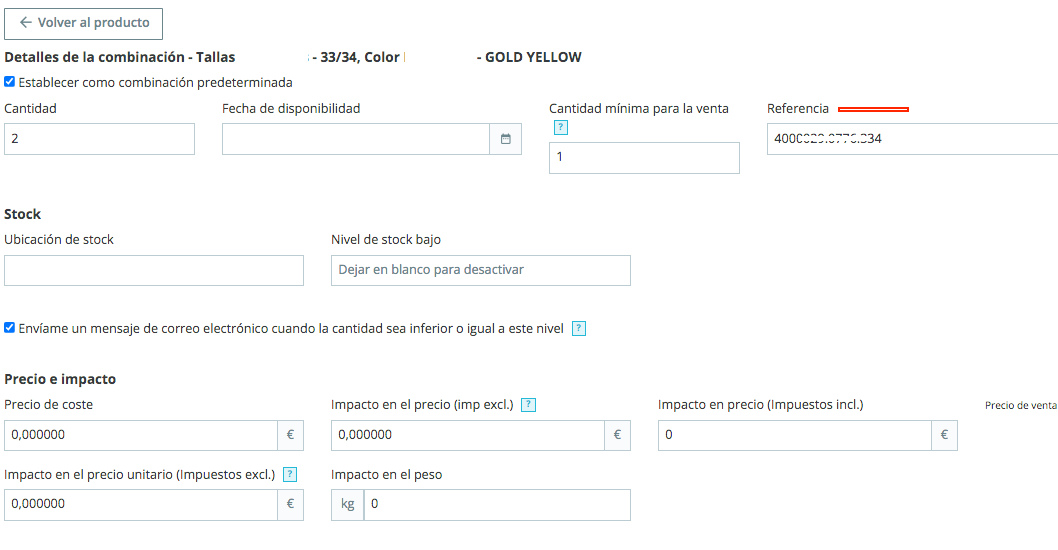Click the back arrow on Volver al producto
1058x550 pixels.
(25, 23)
